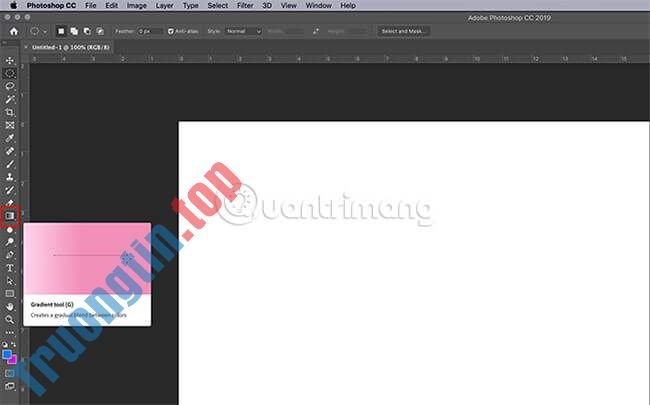Change the screen mode
Viewport: 650px width, 405px height.
pyautogui.click(x=10, y=386)
